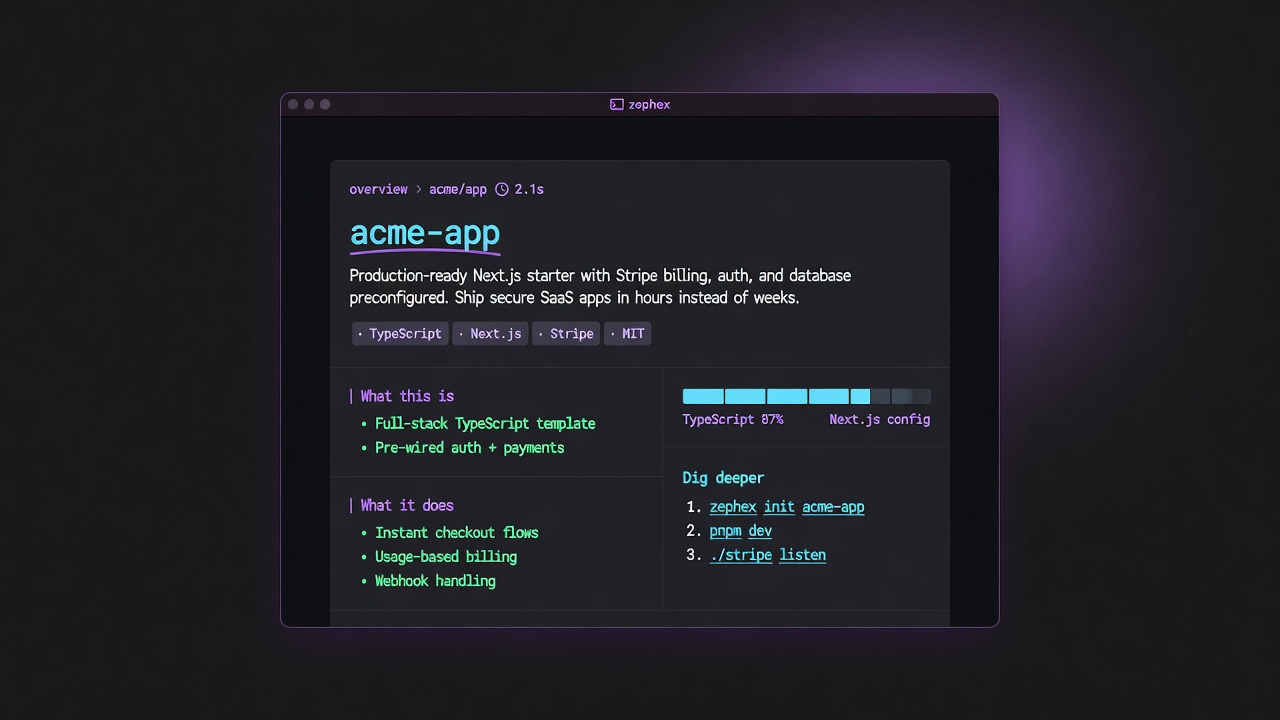Screen dimensions: 1280x720
Task: Click "Webhook handling" bullet
Action: pyautogui.click(x=435, y=581)
